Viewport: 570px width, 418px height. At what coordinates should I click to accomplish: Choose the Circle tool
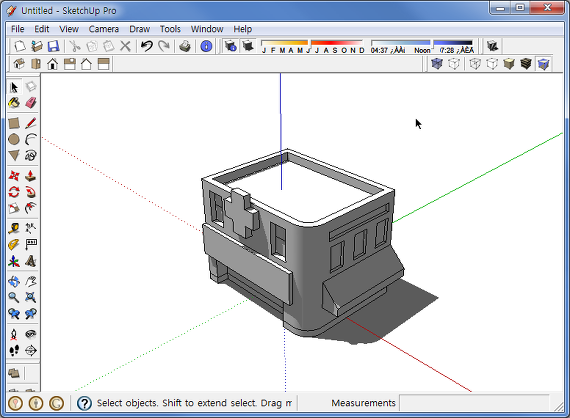click(x=14, y=139)
